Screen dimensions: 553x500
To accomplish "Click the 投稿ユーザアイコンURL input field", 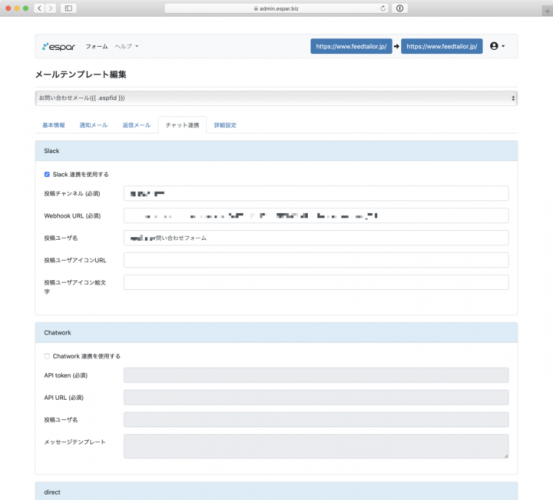I will [x=316, y=260].
